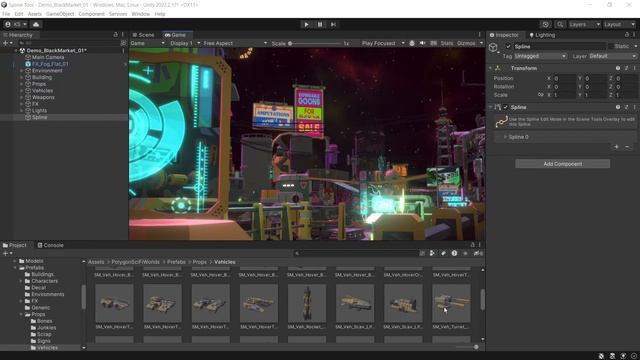This screenshot has width=640, height=360.
Task: Open the Layer Default dropdown
Action: point(612,56)
